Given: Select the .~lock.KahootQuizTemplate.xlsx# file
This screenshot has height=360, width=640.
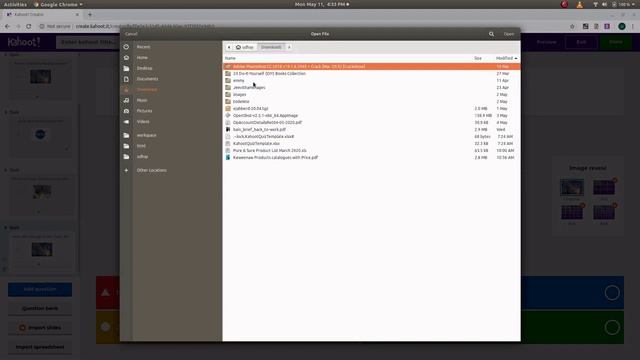Looking at the screenshot, I should tap(371, 136).
